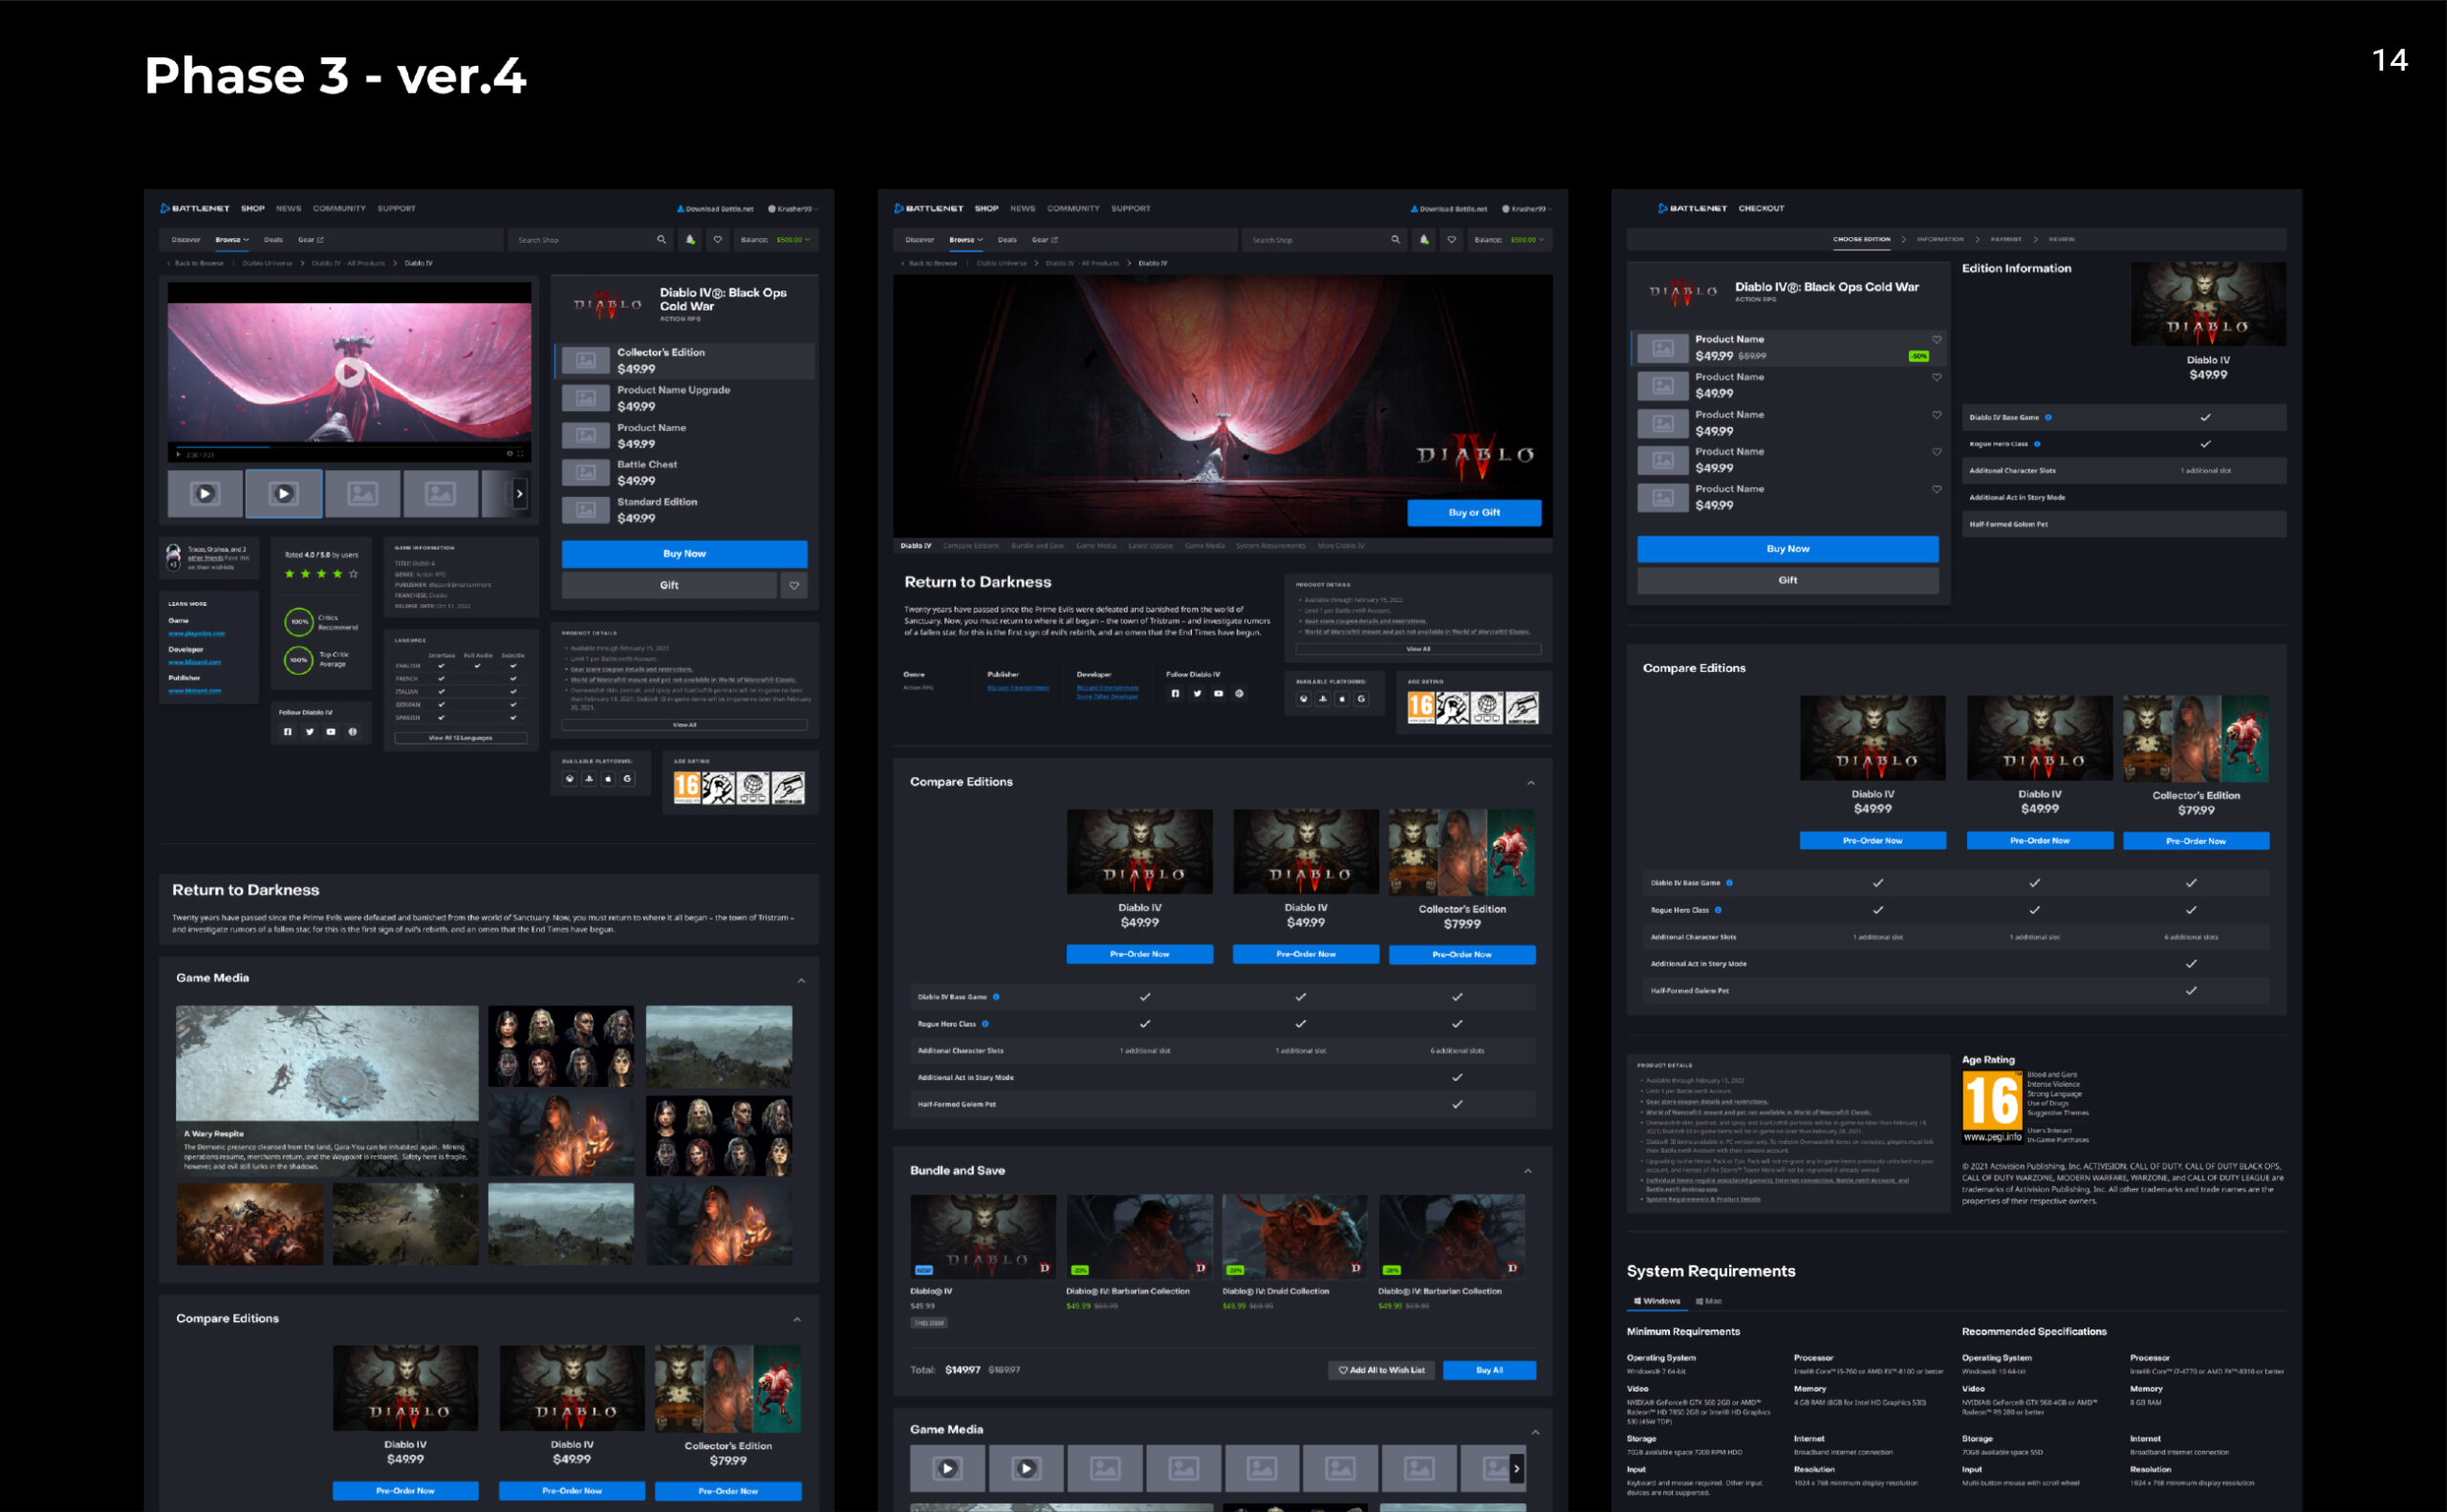Viewport: 2447px width, 1512px height.
Task: Select Apple platform icon in left mockup
Action: 608,778
